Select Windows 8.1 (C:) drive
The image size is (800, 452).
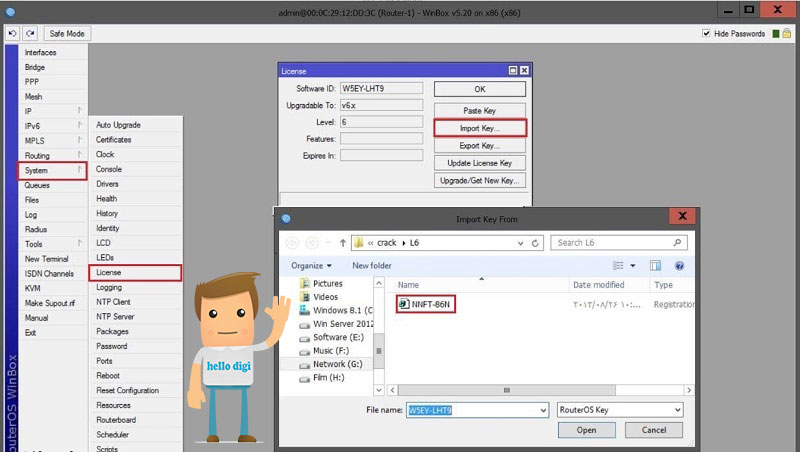(x=336, y=310)
